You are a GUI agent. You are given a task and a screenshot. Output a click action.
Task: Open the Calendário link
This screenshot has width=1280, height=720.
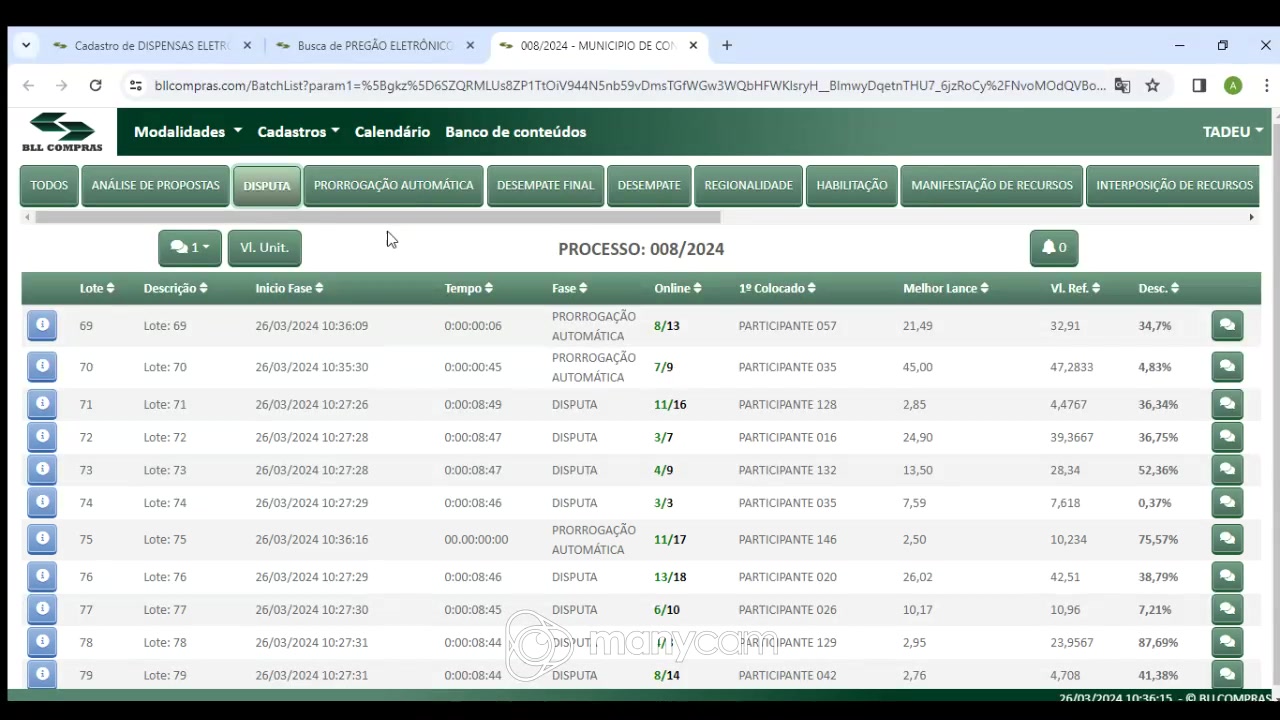pyautogui.click(x=392, y=132)
